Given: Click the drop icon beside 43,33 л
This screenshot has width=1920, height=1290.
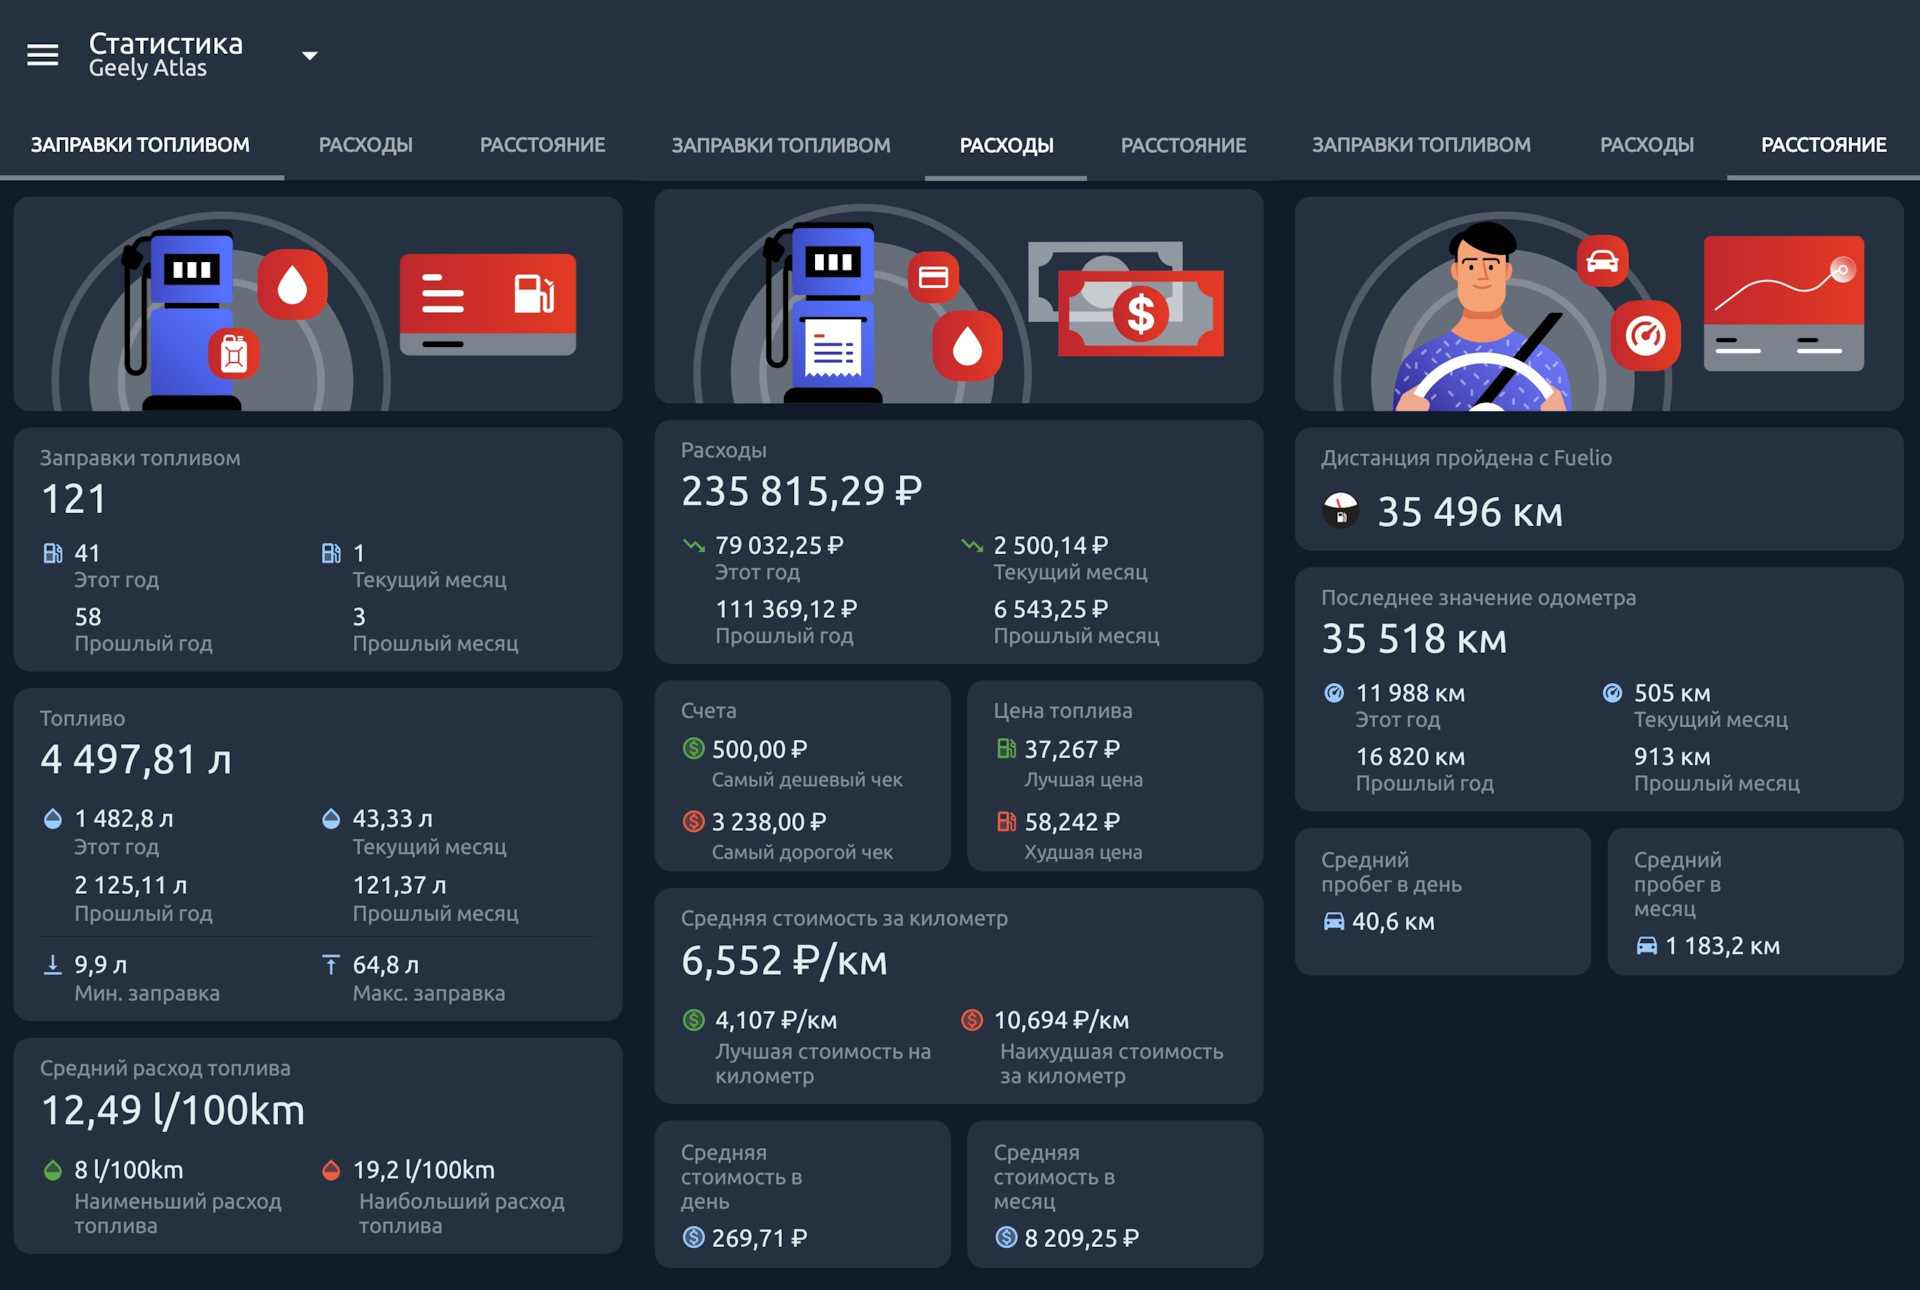Looking at the screenshot, I should (x=331, y=819).
